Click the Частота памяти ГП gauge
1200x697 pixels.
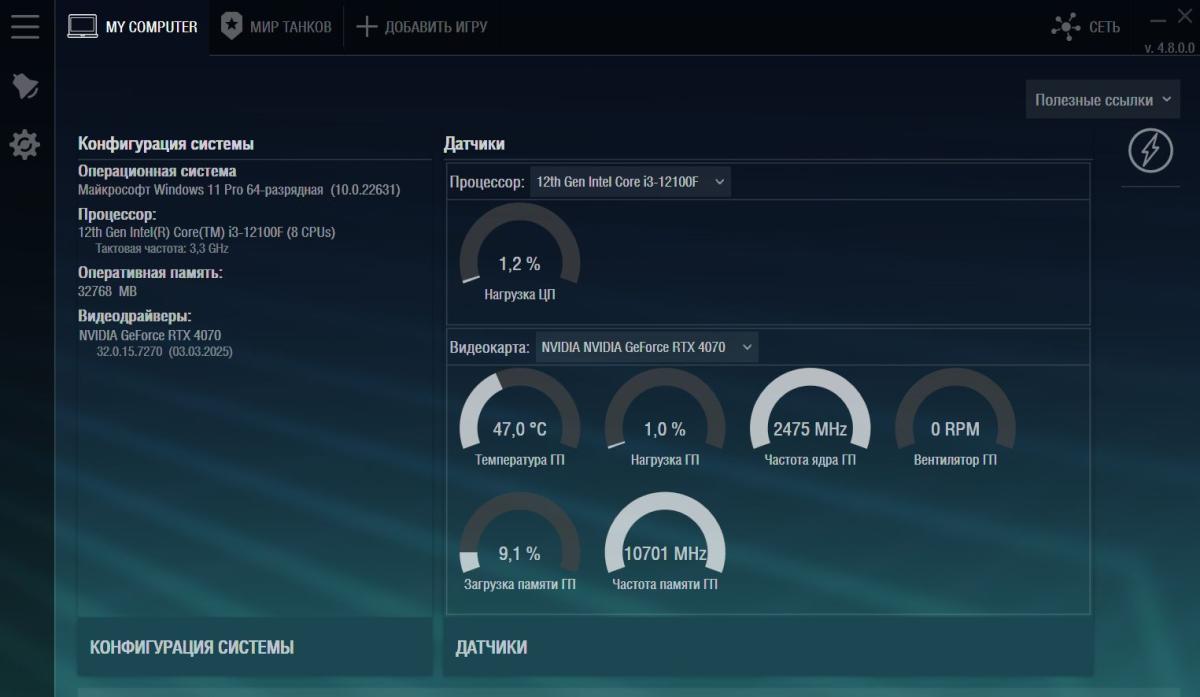tap(664, 543)
